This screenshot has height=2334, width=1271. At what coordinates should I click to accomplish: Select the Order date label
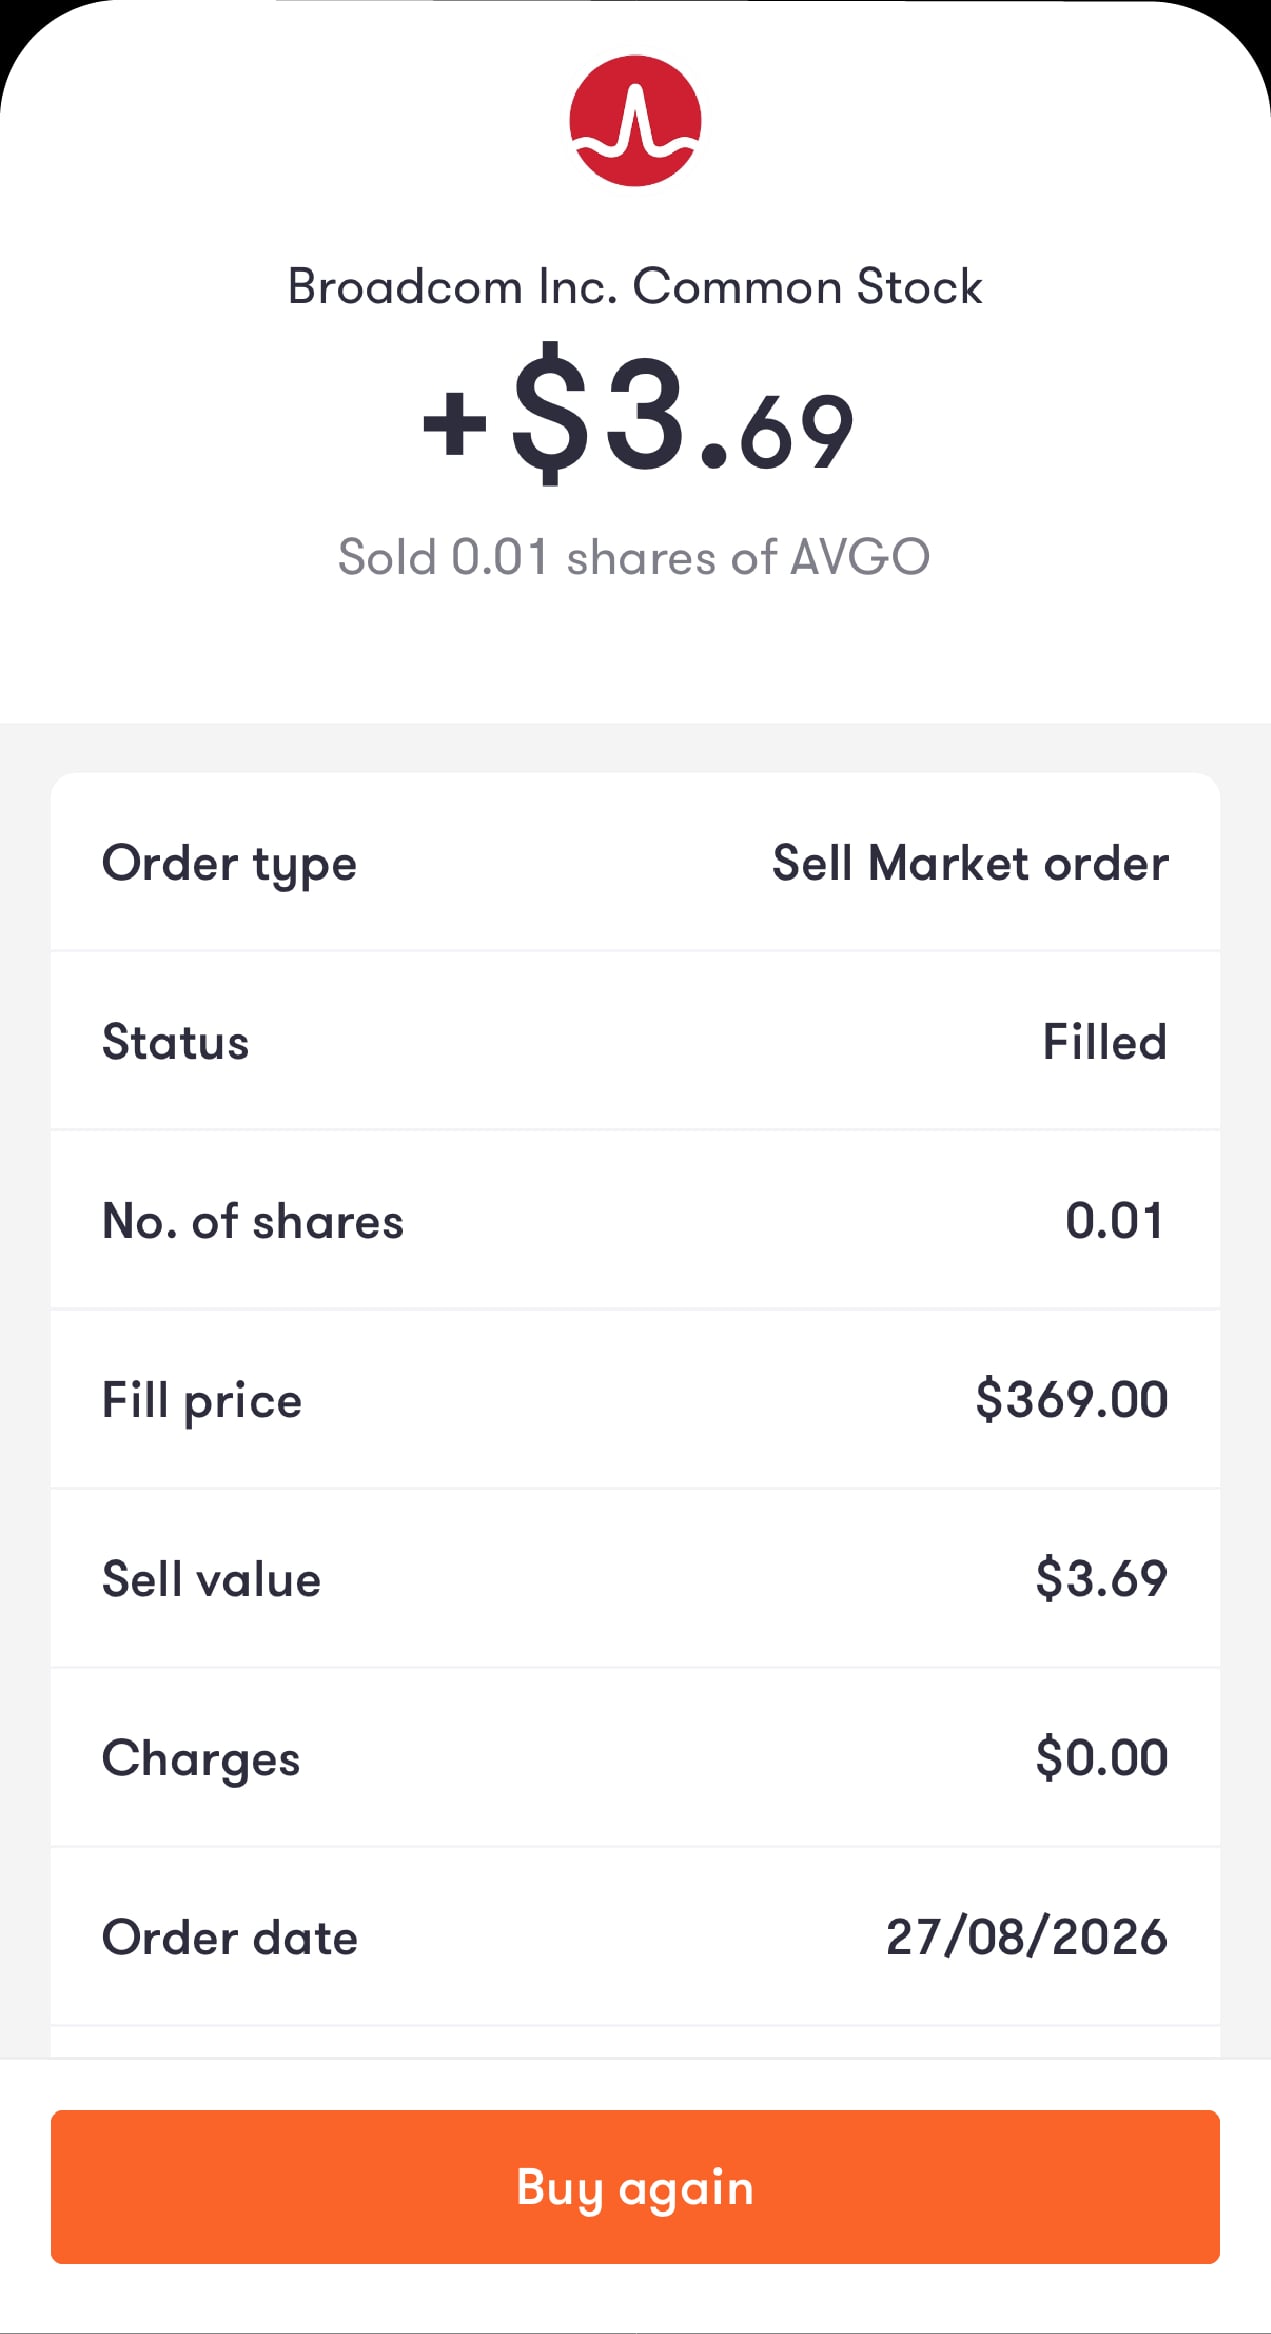pyautogui.click(x=230, y=1938)
